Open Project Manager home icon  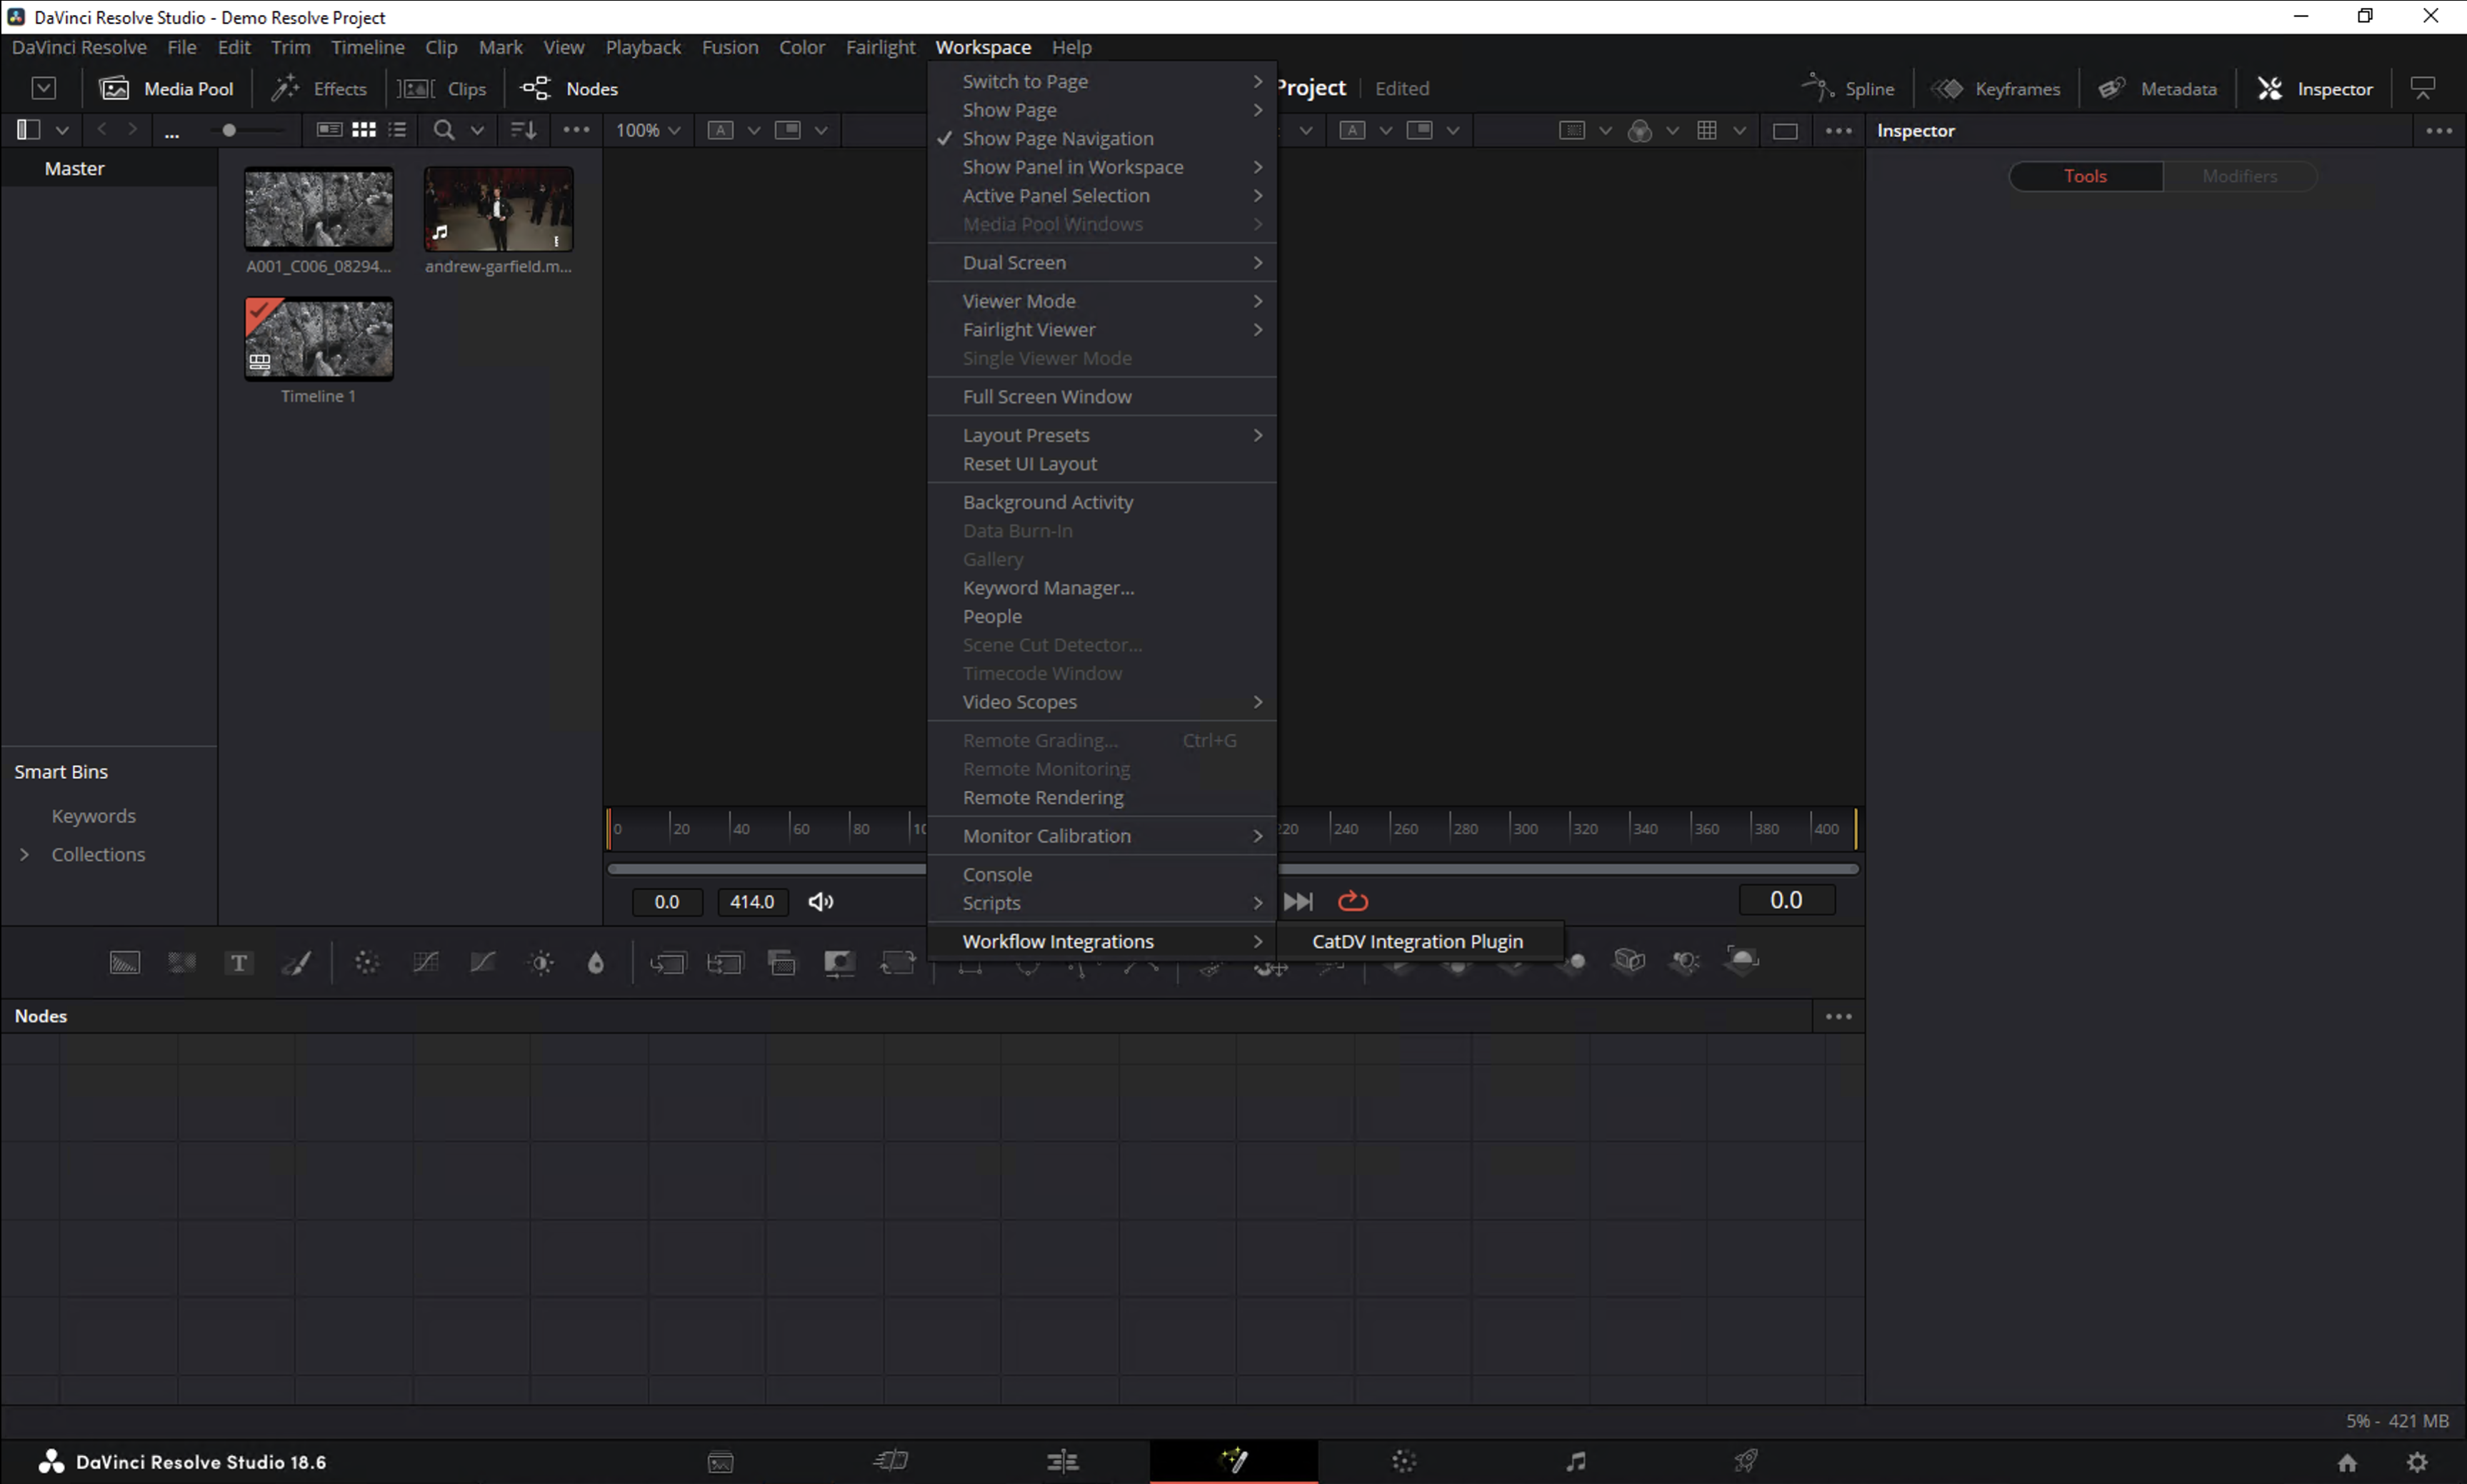coord(2347,1462)
